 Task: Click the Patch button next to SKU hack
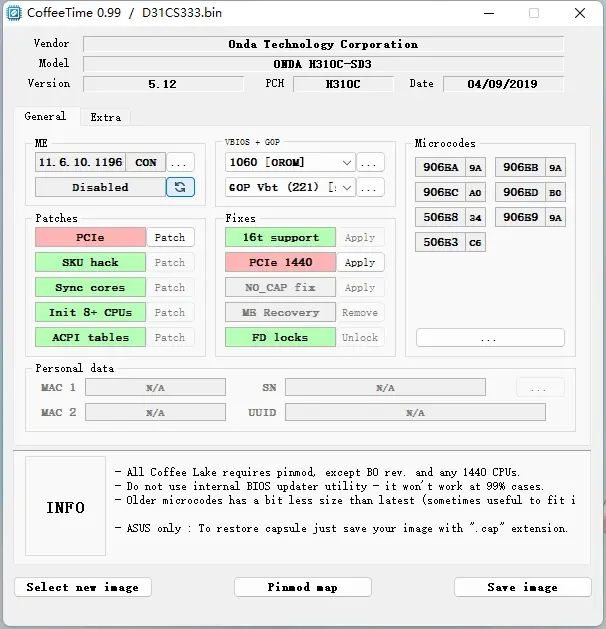pos(170,262)
